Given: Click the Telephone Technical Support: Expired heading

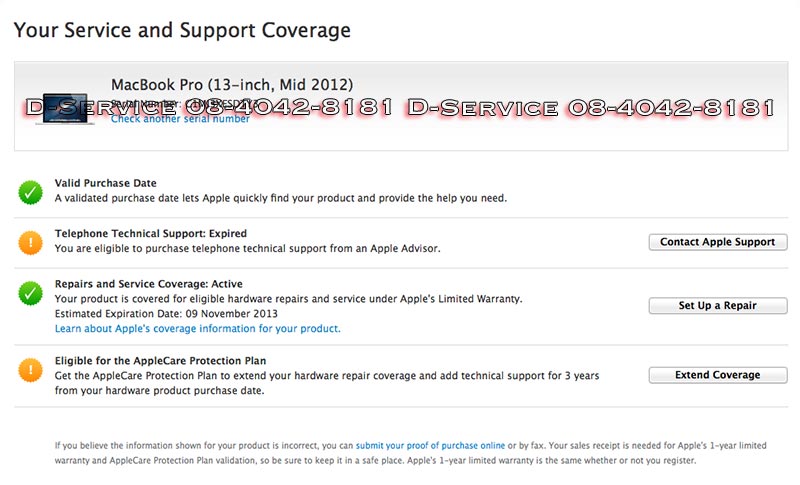Looking at the screenshot, I should (150, 234).
